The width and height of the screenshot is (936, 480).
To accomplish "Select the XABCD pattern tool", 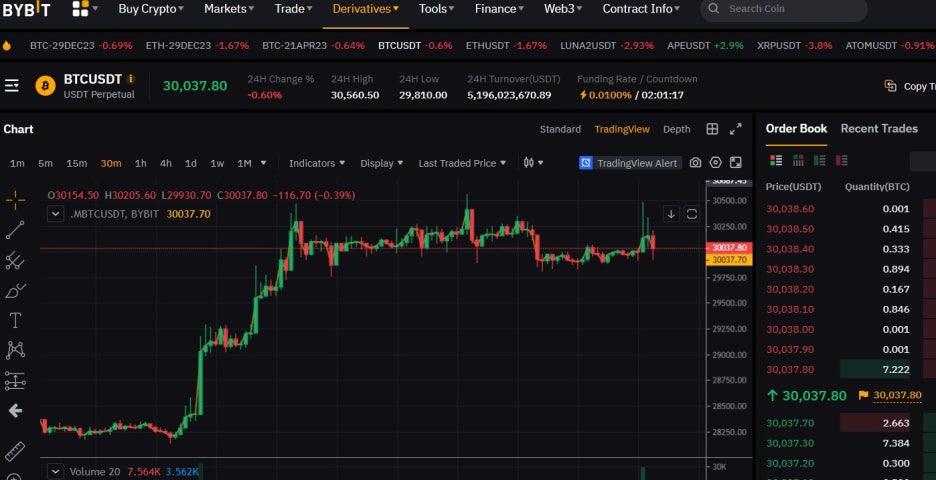I will 15,350.
